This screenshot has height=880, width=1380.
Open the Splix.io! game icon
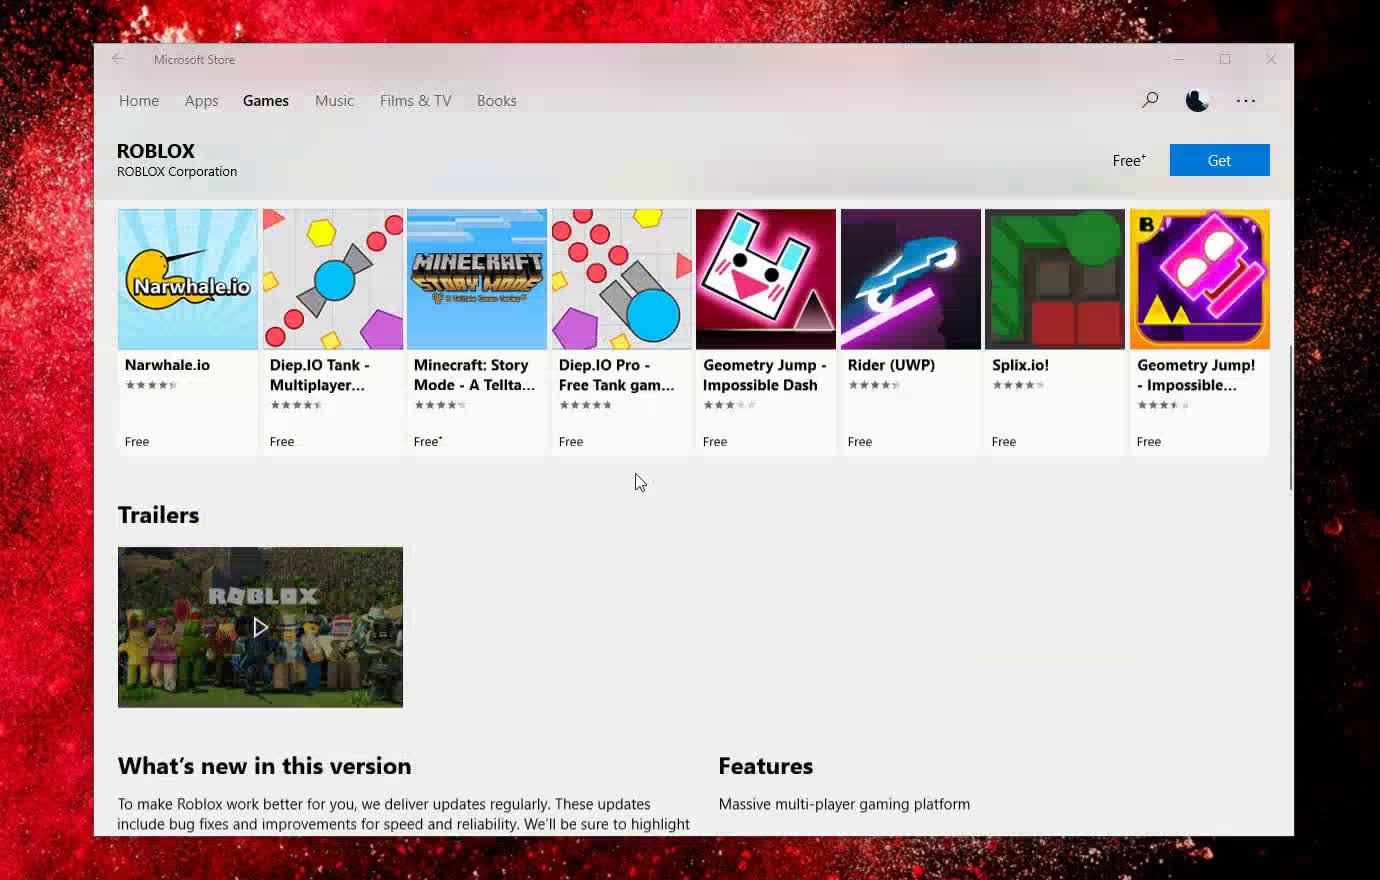[x=1054, y=279]
